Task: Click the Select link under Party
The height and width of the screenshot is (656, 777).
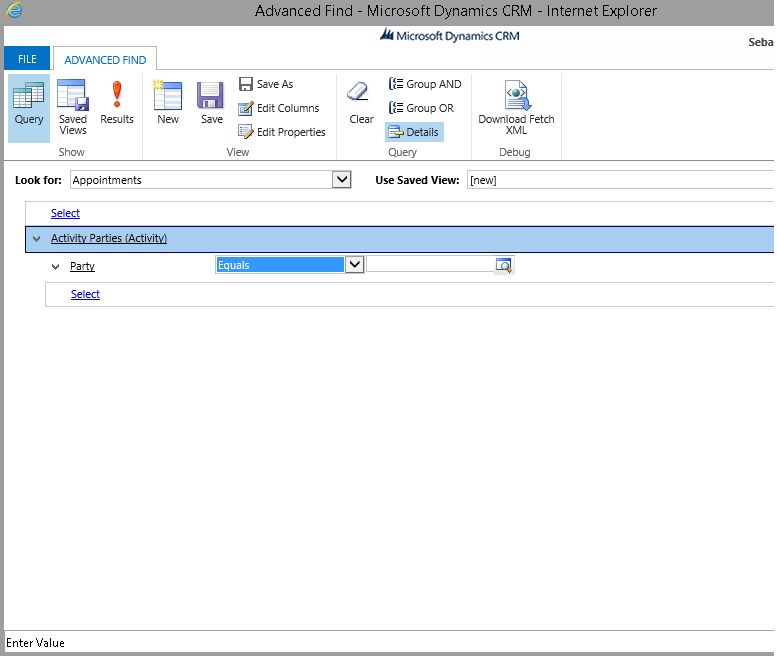Action: point(85,294)
